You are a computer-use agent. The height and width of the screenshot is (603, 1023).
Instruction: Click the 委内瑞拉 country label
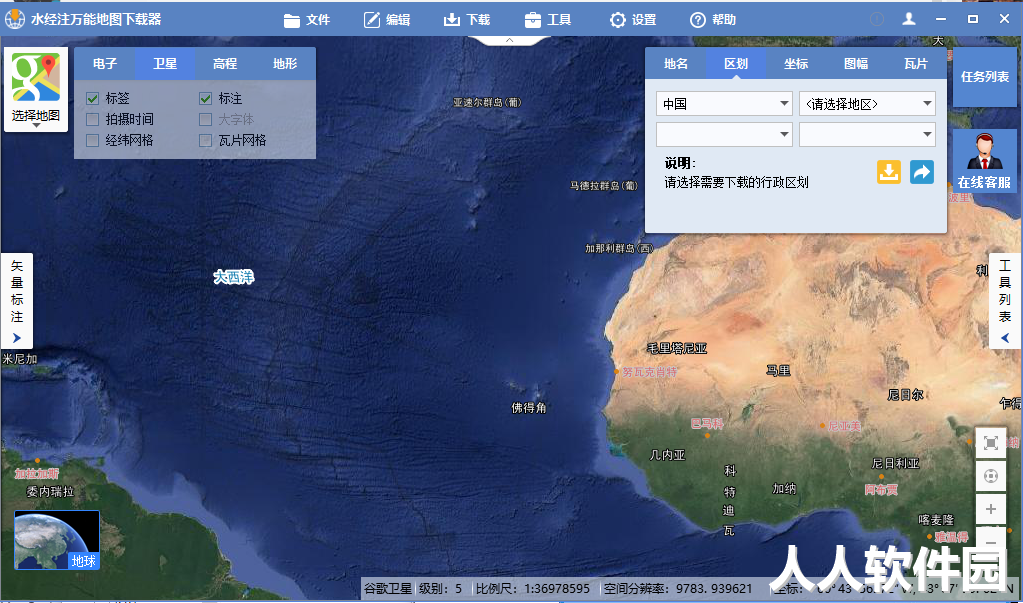click(50, 491)
